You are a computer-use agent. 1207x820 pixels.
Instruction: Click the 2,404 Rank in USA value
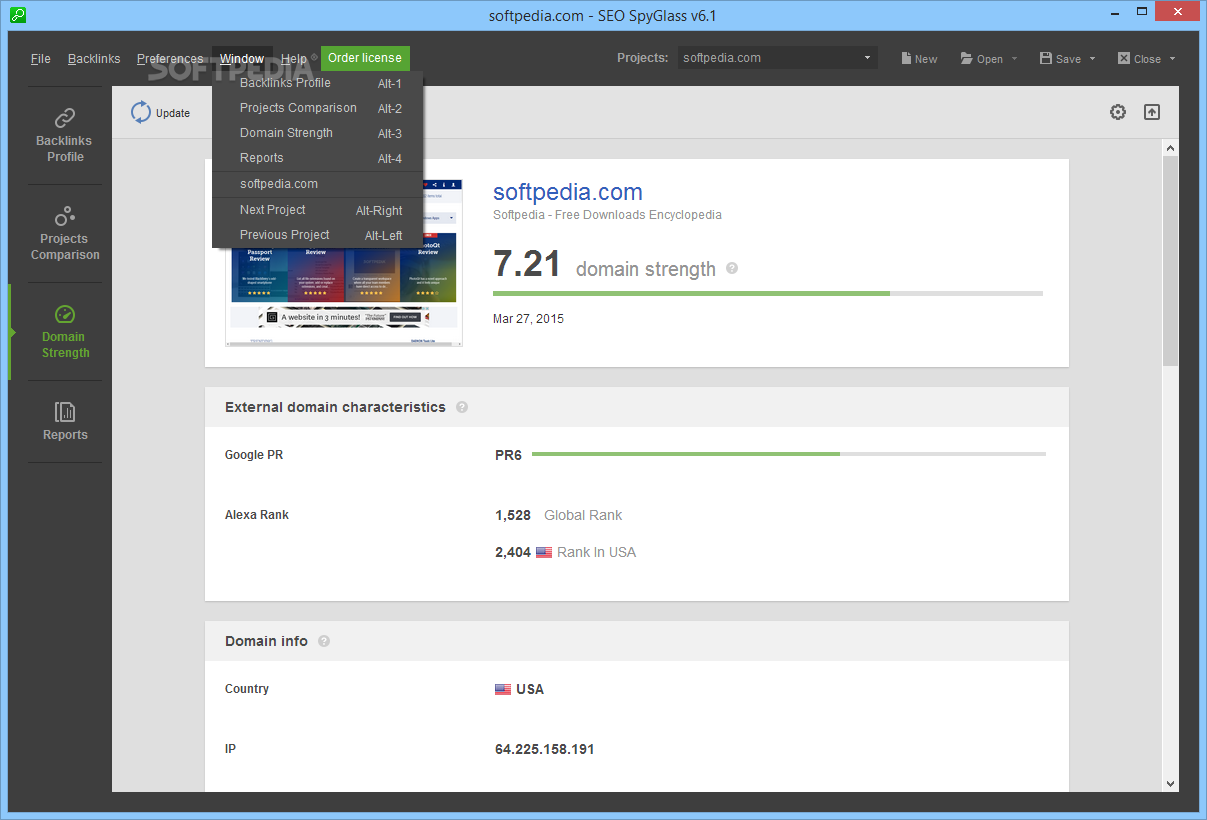[513, 552]
